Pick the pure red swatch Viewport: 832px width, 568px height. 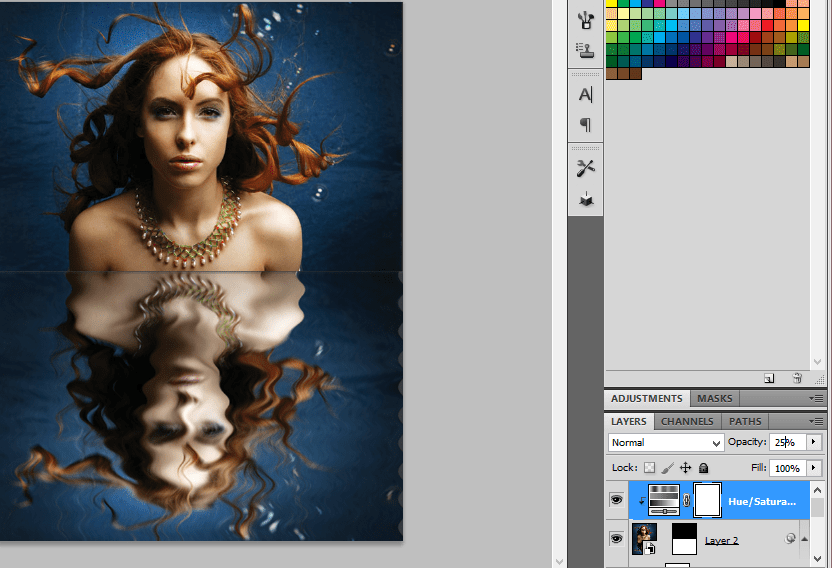click(767, 25)
